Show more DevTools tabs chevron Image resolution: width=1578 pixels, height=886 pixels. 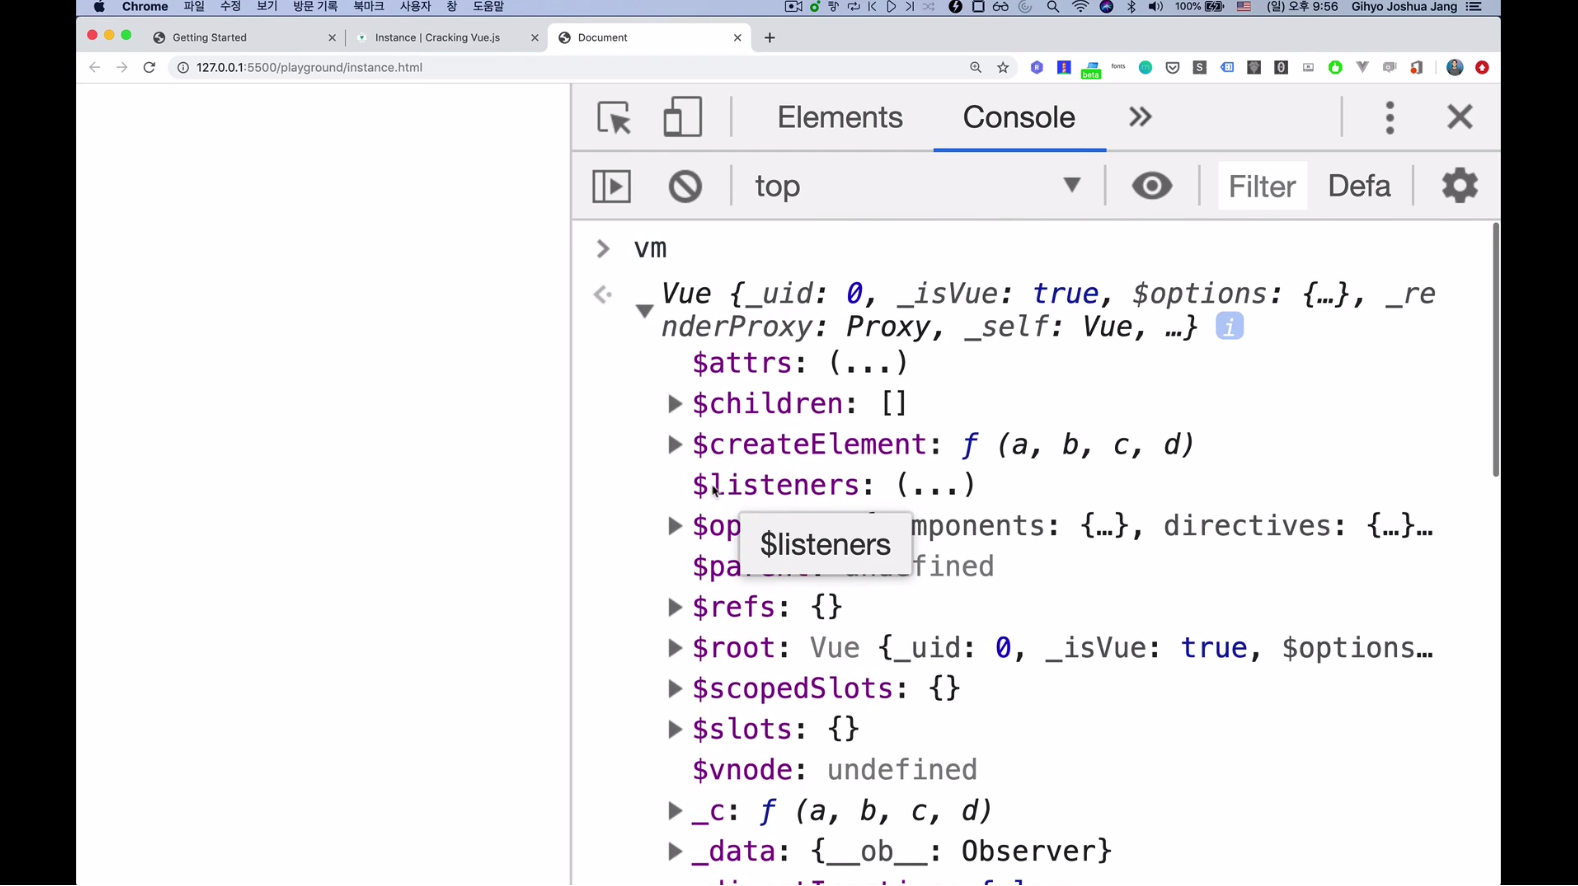click(x=1140, y=118)
